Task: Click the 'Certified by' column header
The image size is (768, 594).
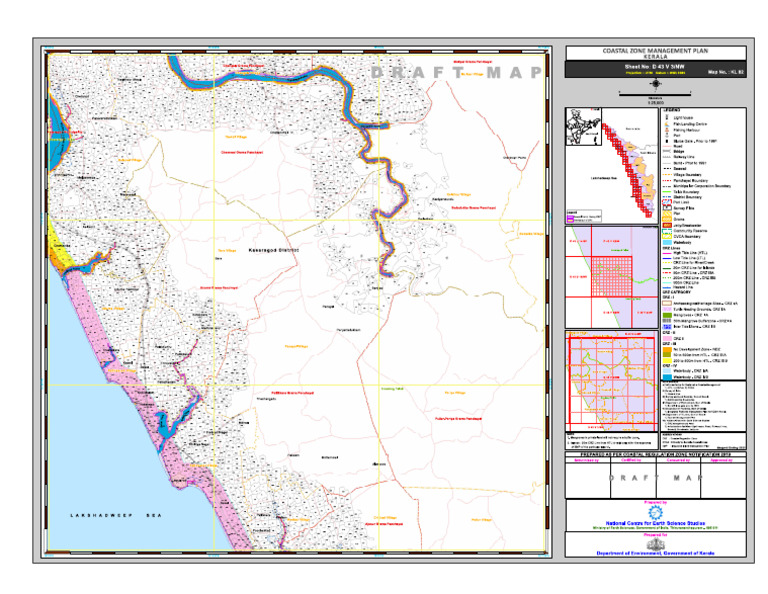Action: click(x=632, y=460)
